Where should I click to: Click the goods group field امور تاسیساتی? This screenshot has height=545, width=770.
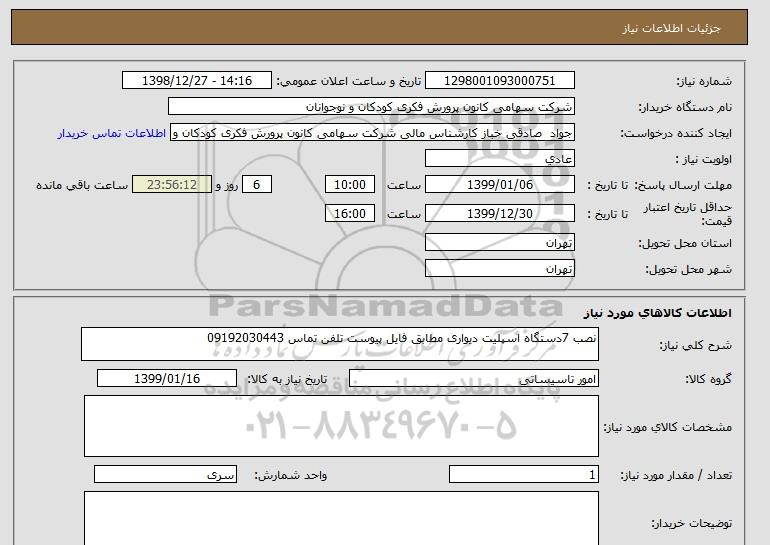[x=473, y=379]
